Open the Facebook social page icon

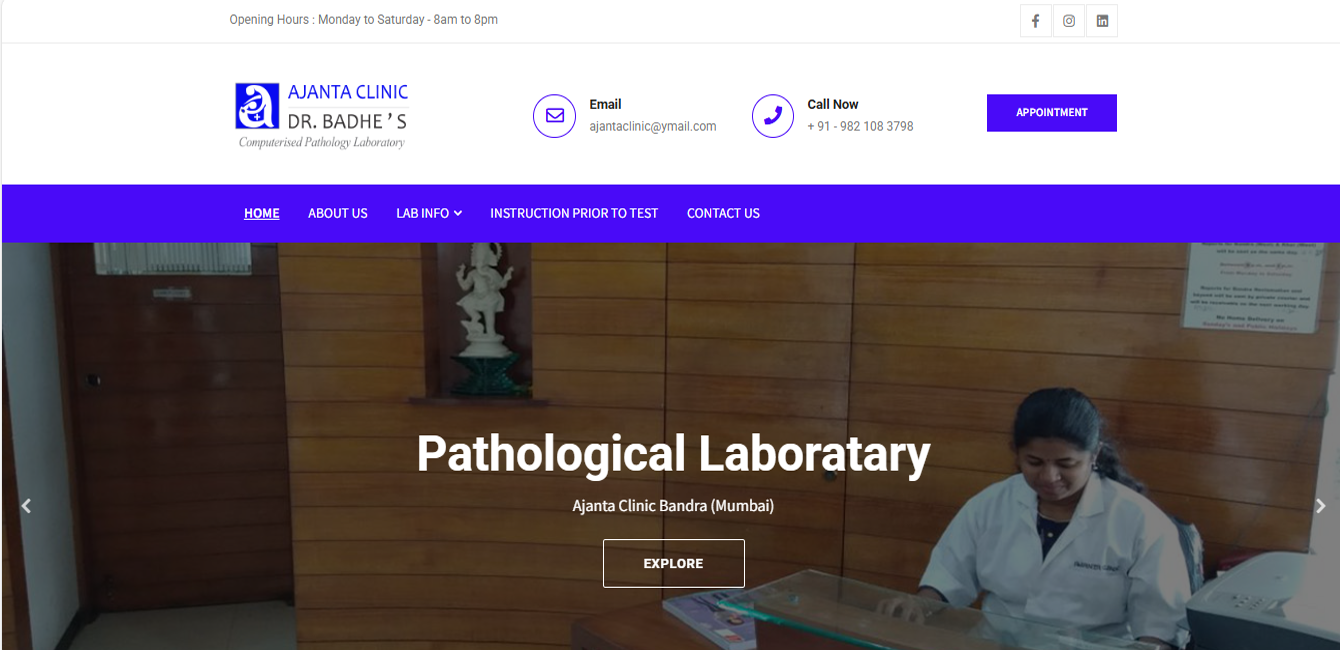1035,21
